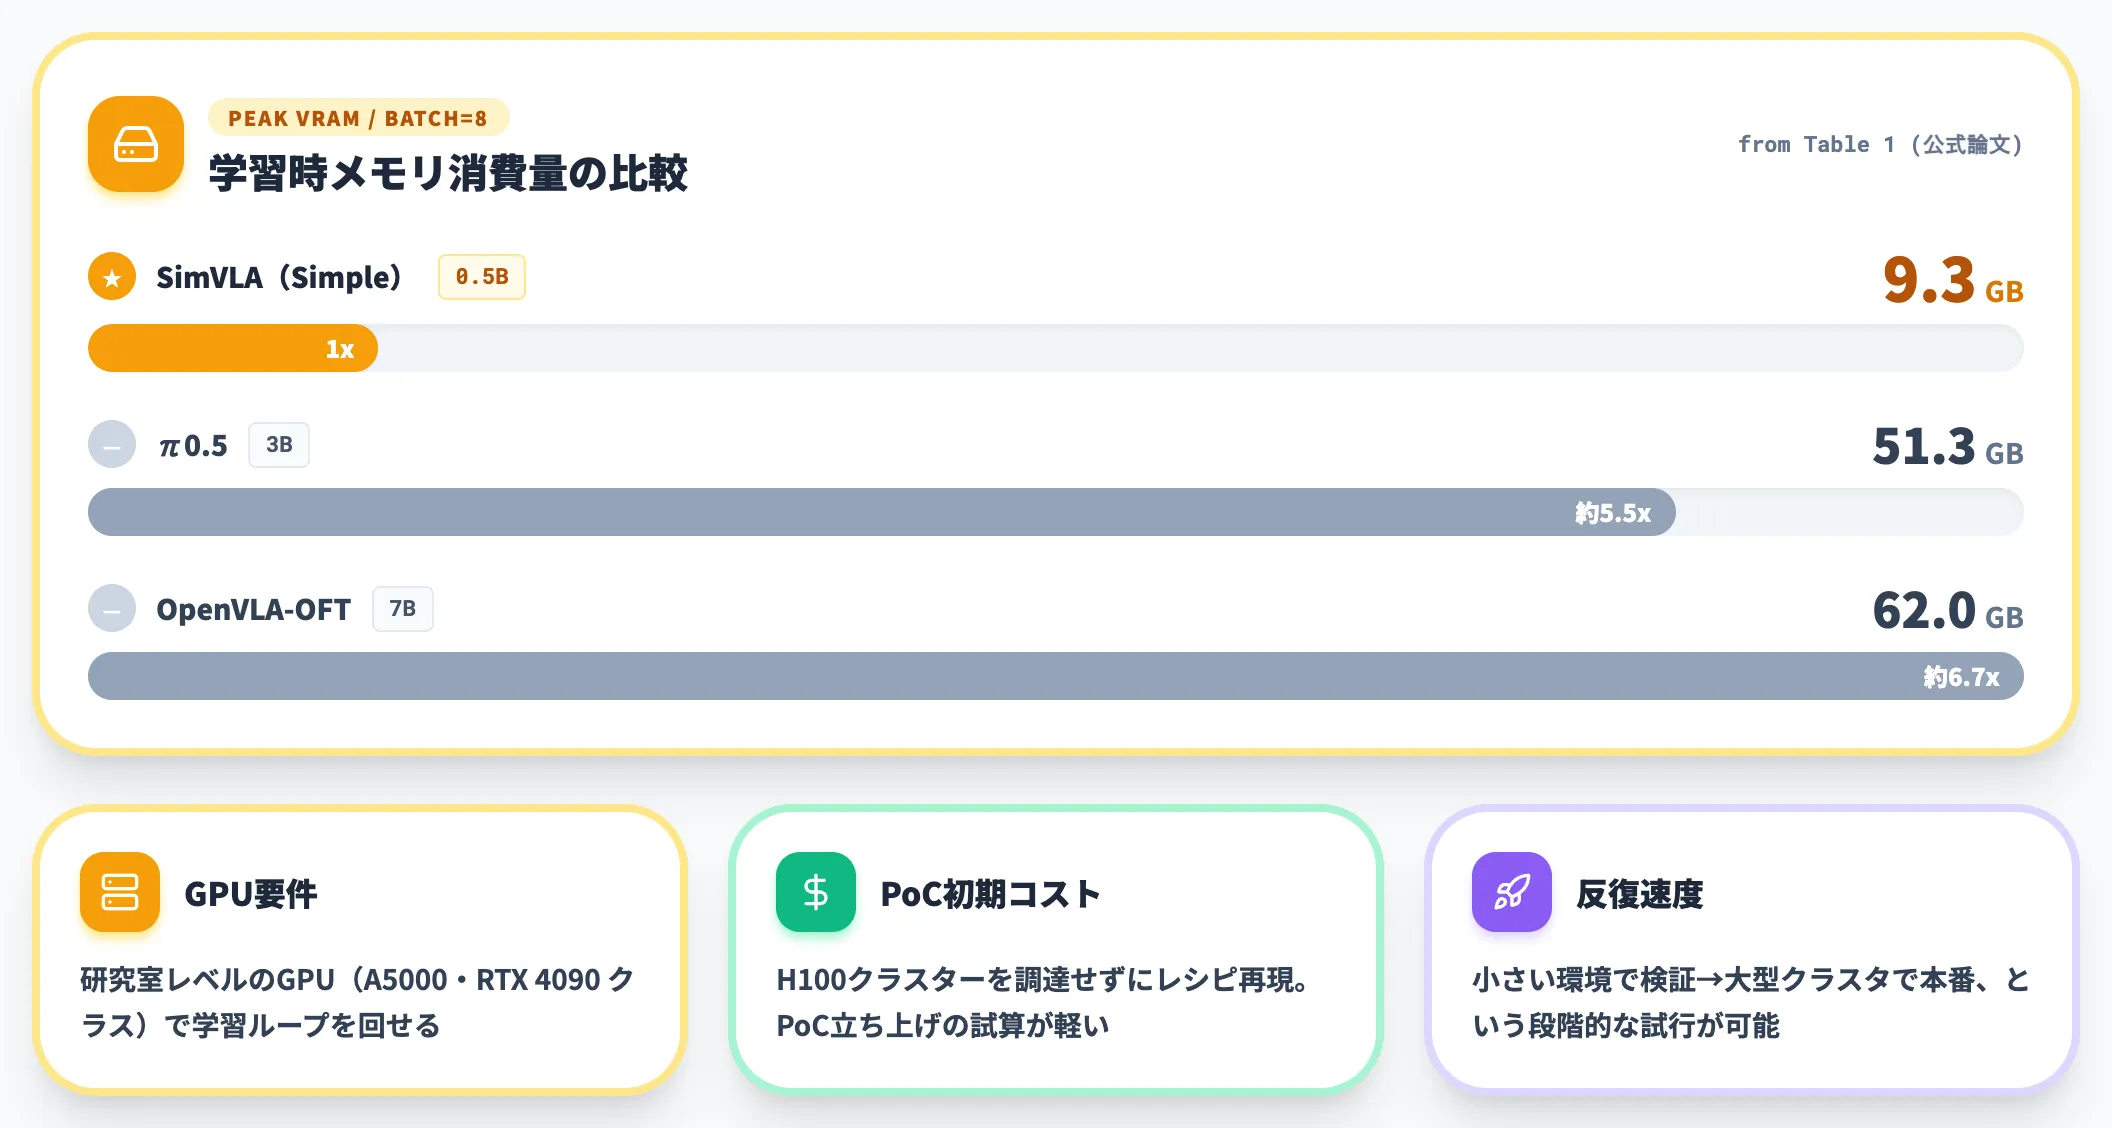Image resolution: width=2112 pixels, height=1128 pixels.
Task: Click the SimVLA (Simple) model name
Action: tap(279, 277)
